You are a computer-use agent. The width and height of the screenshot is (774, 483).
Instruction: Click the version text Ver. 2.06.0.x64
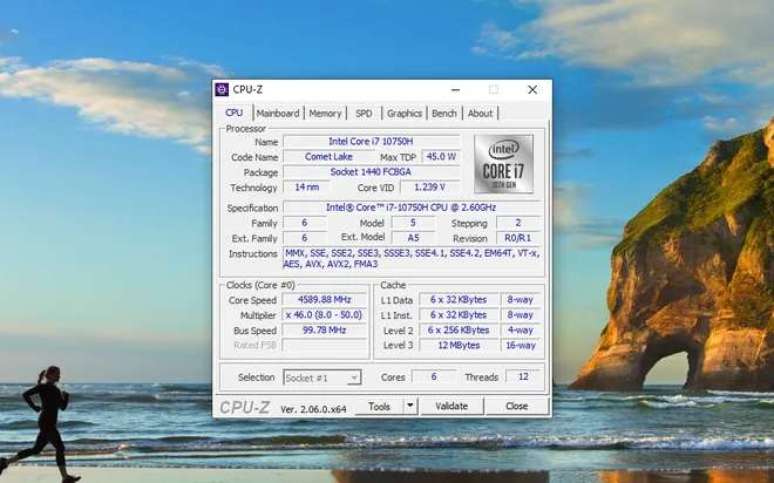pos(313,409)
